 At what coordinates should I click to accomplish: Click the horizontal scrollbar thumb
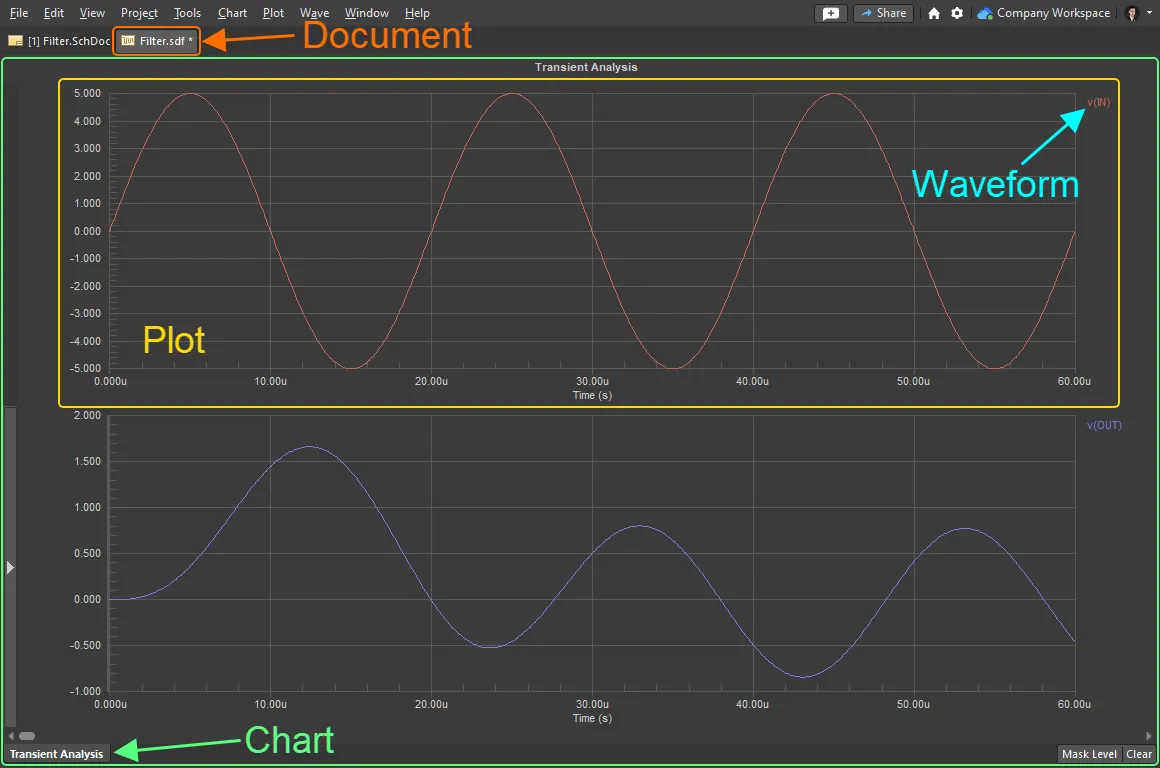27,735
